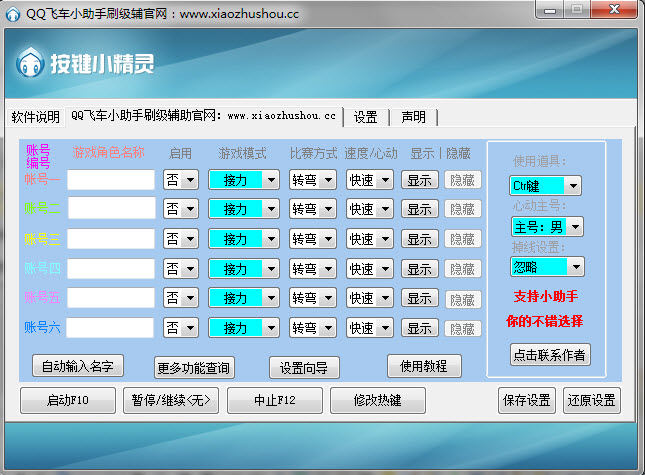Screen dimensions: 645x475
Task: Click the 中止F12 stop button
Action: coord(275,400)
